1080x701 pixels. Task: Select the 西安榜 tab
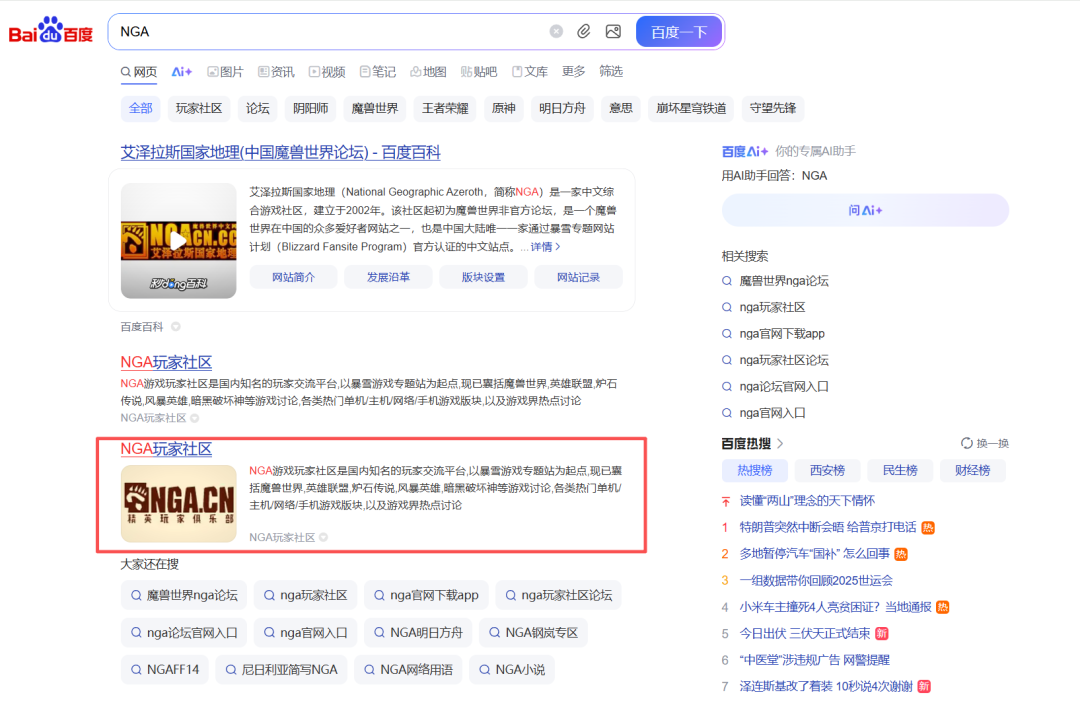[x=827, y=470]
